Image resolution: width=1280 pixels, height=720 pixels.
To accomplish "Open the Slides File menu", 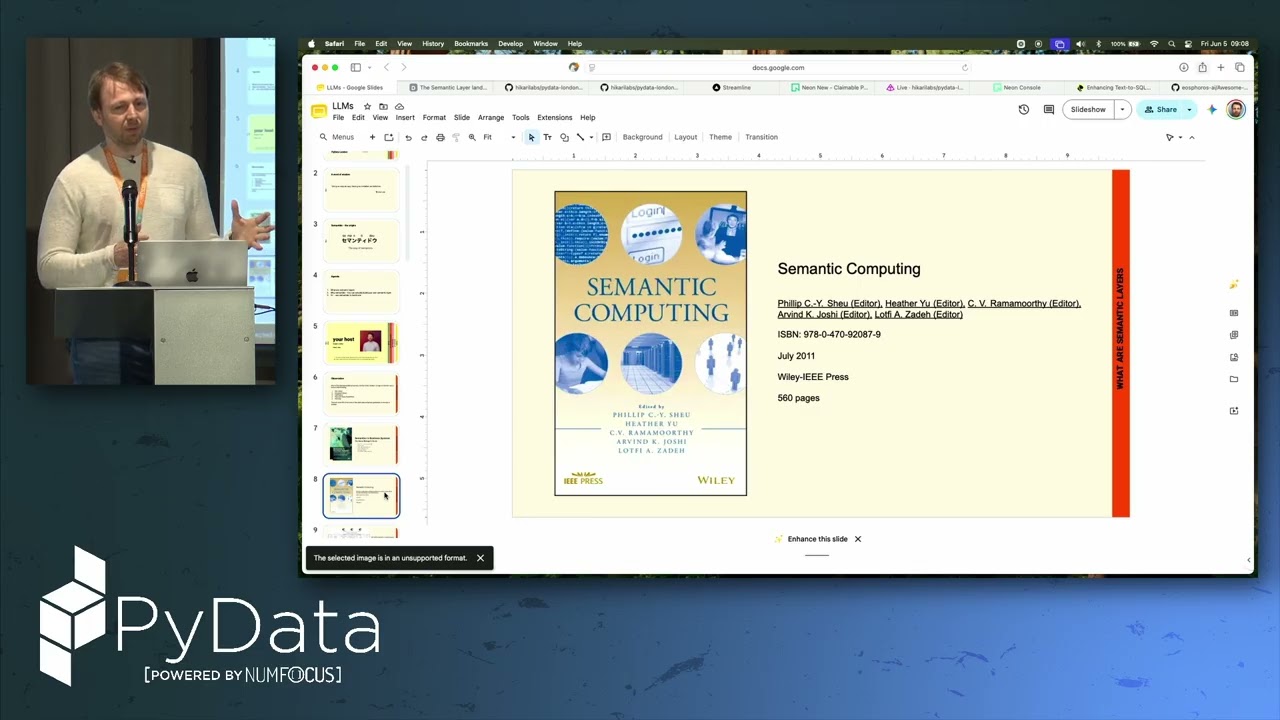I will 338,117.
